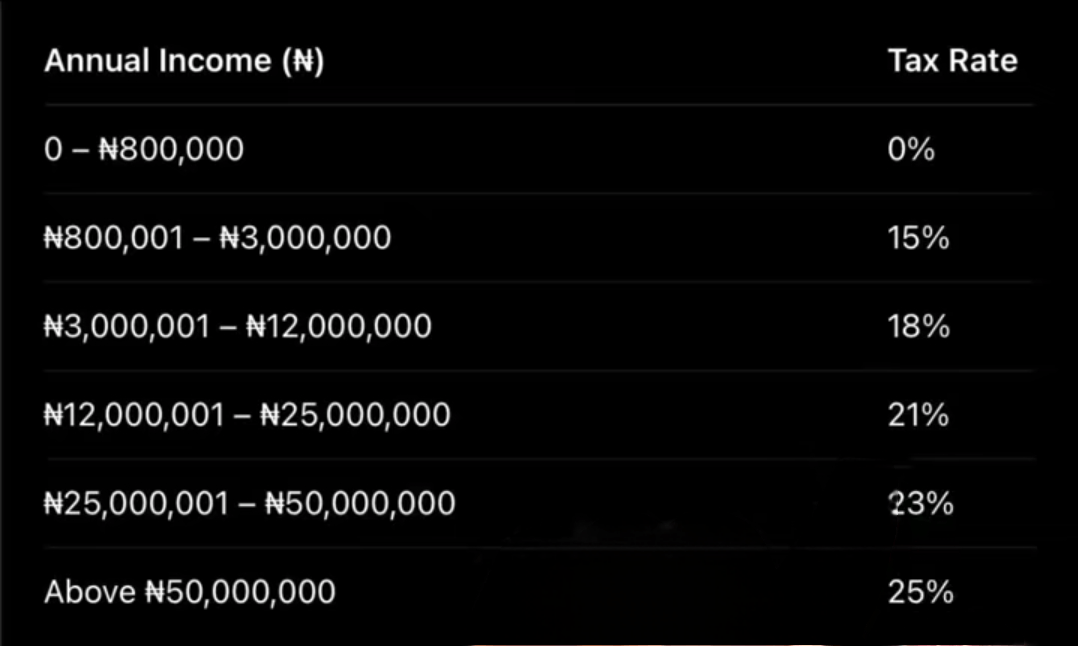Image resolution: width=1078 pixels, height=646 pixels.
Task: Click the 21% tax rate cell
Action: 918,415
